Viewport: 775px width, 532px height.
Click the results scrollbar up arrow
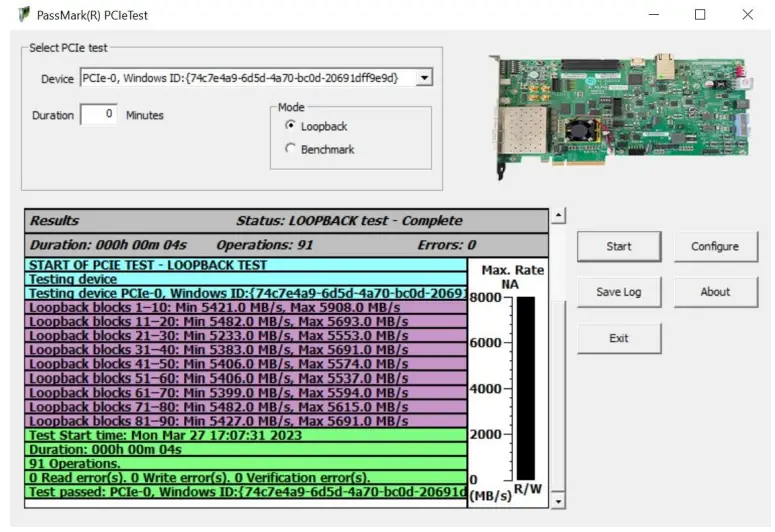coord(559,216)
